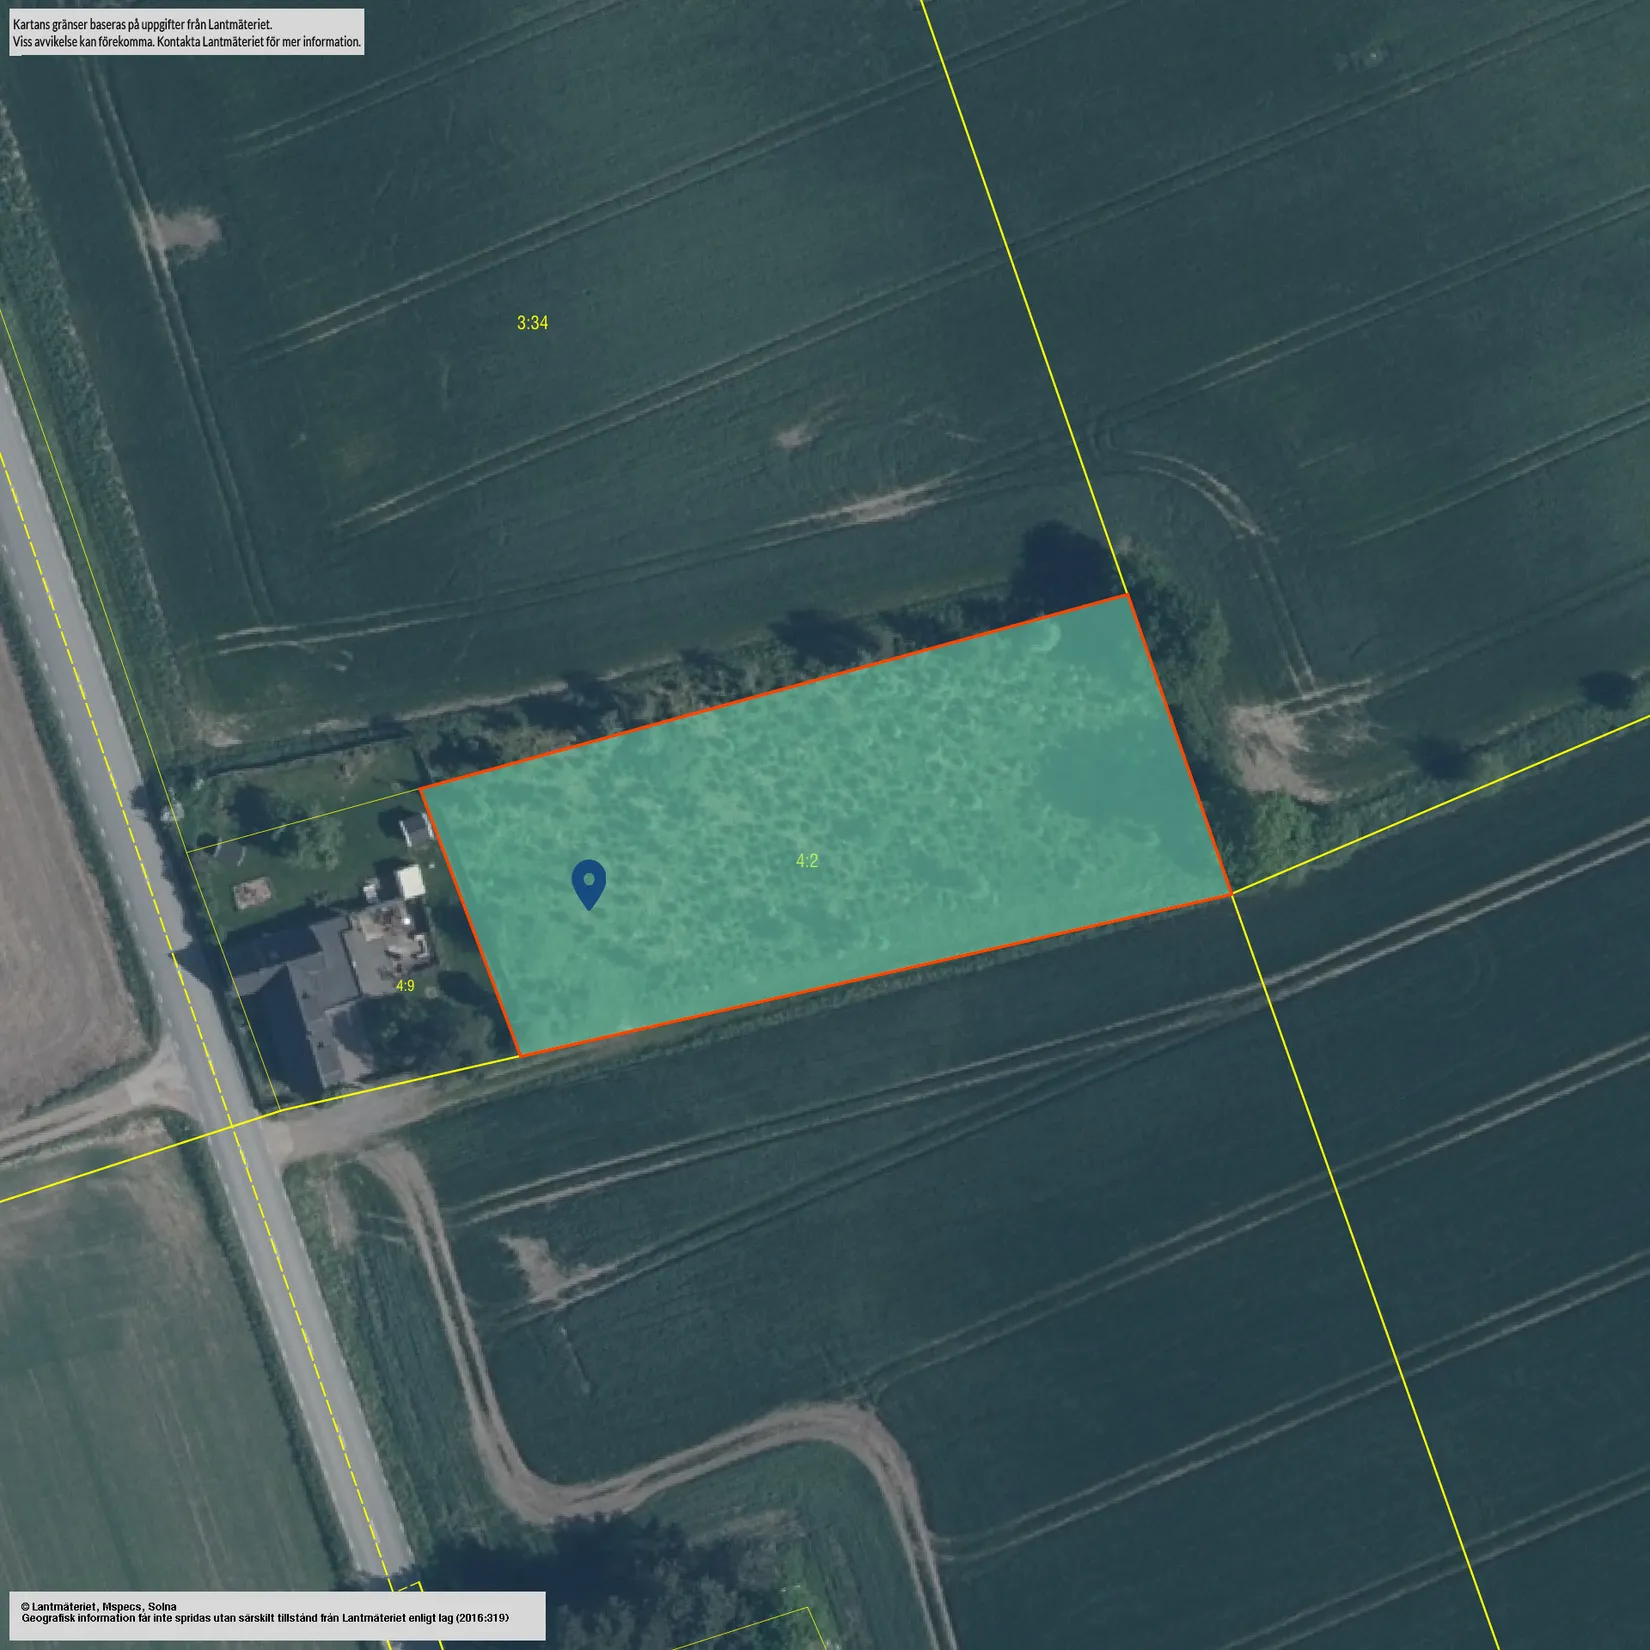Screen dimensions: 1650x1650
Task: Click the southeast corner of red boundary
Action: point(1230,895)
